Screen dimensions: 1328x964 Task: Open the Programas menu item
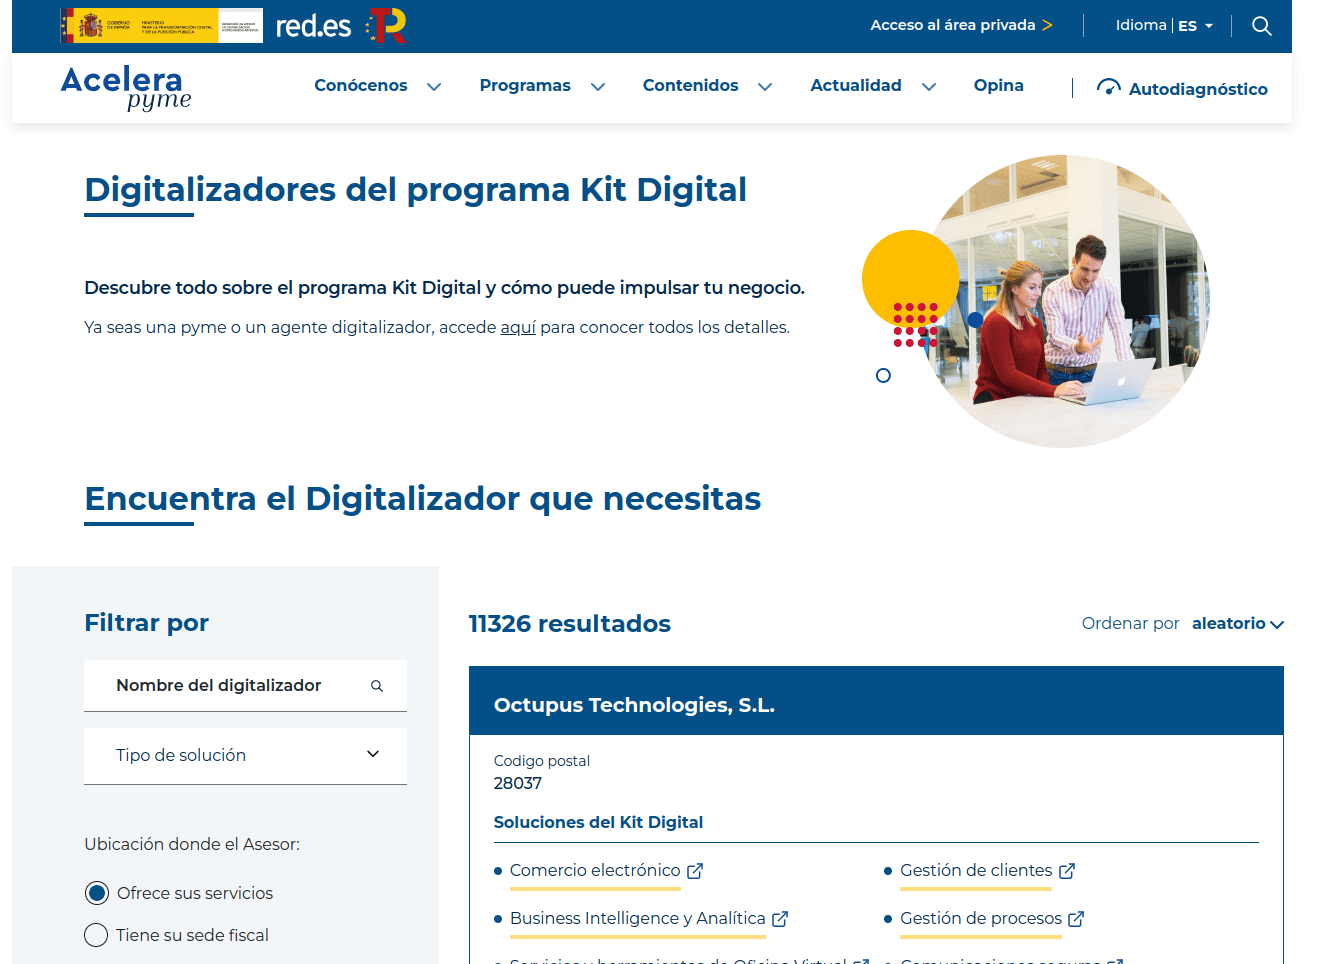[525, 86]
